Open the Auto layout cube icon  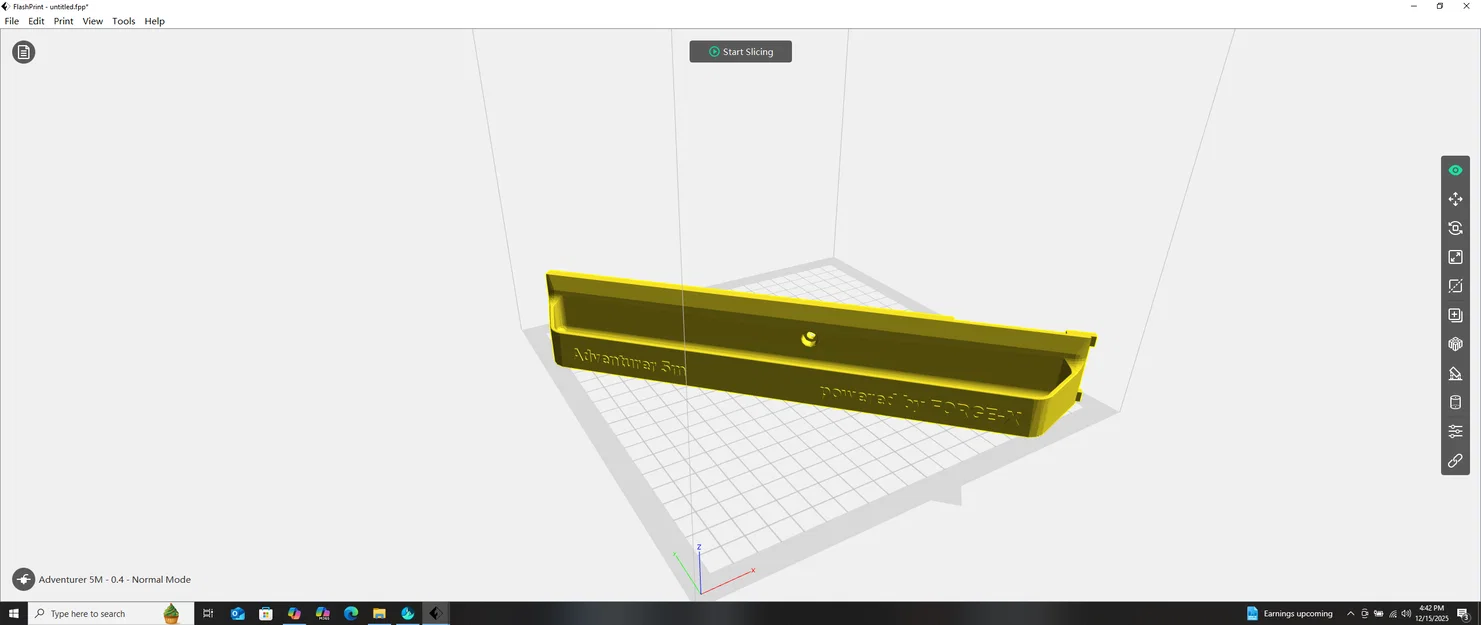(x=1455, y=344)
